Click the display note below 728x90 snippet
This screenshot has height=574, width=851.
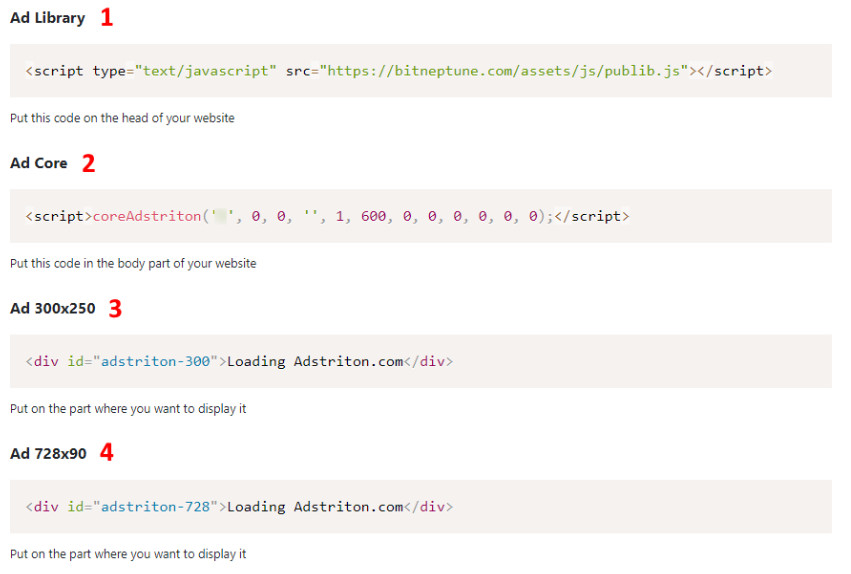tap(128, 554)
